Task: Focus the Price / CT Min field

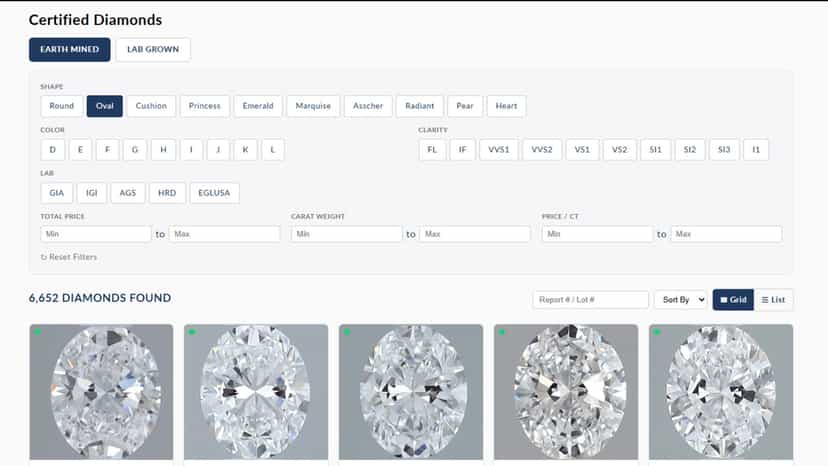Action: [598, 234]
